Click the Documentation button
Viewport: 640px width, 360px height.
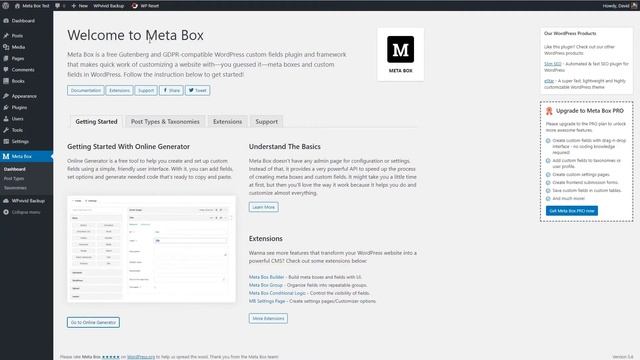tap(86, 90)
